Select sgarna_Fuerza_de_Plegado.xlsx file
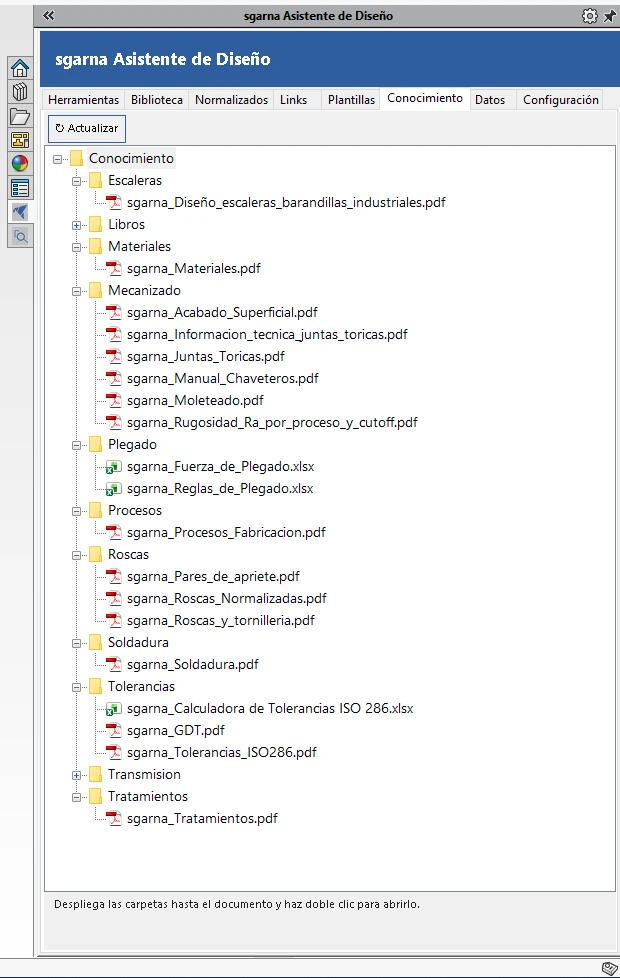The height and width of the screenshot is (978, 620). point(220,467)
